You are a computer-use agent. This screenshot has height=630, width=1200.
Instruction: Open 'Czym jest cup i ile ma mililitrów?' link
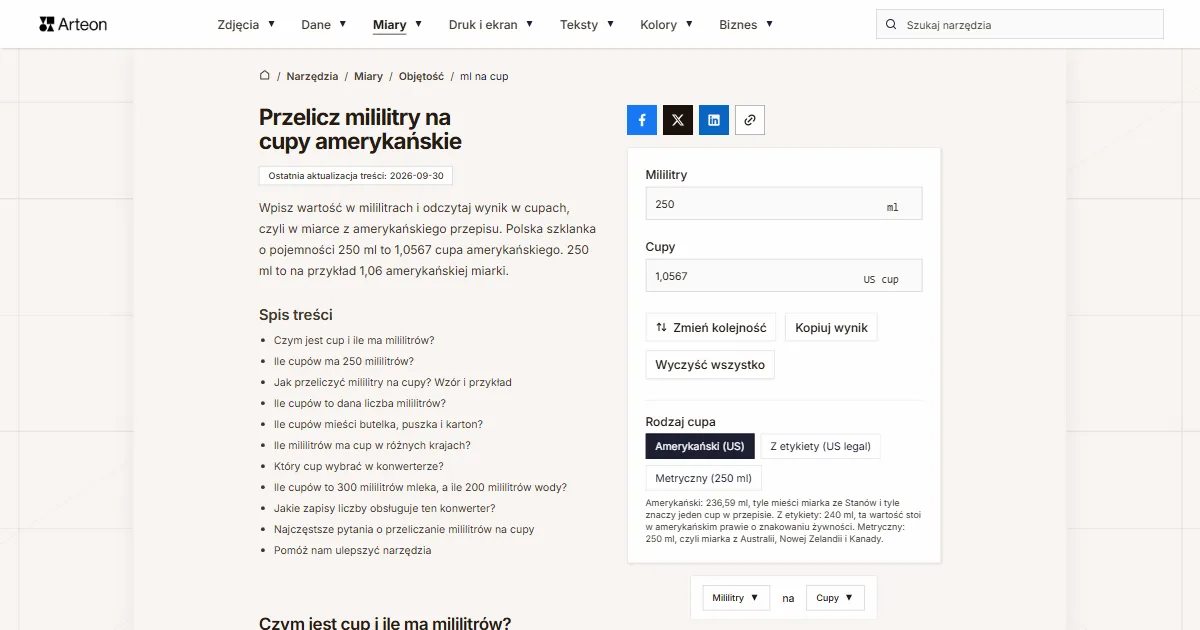click(x=354, y=340)
